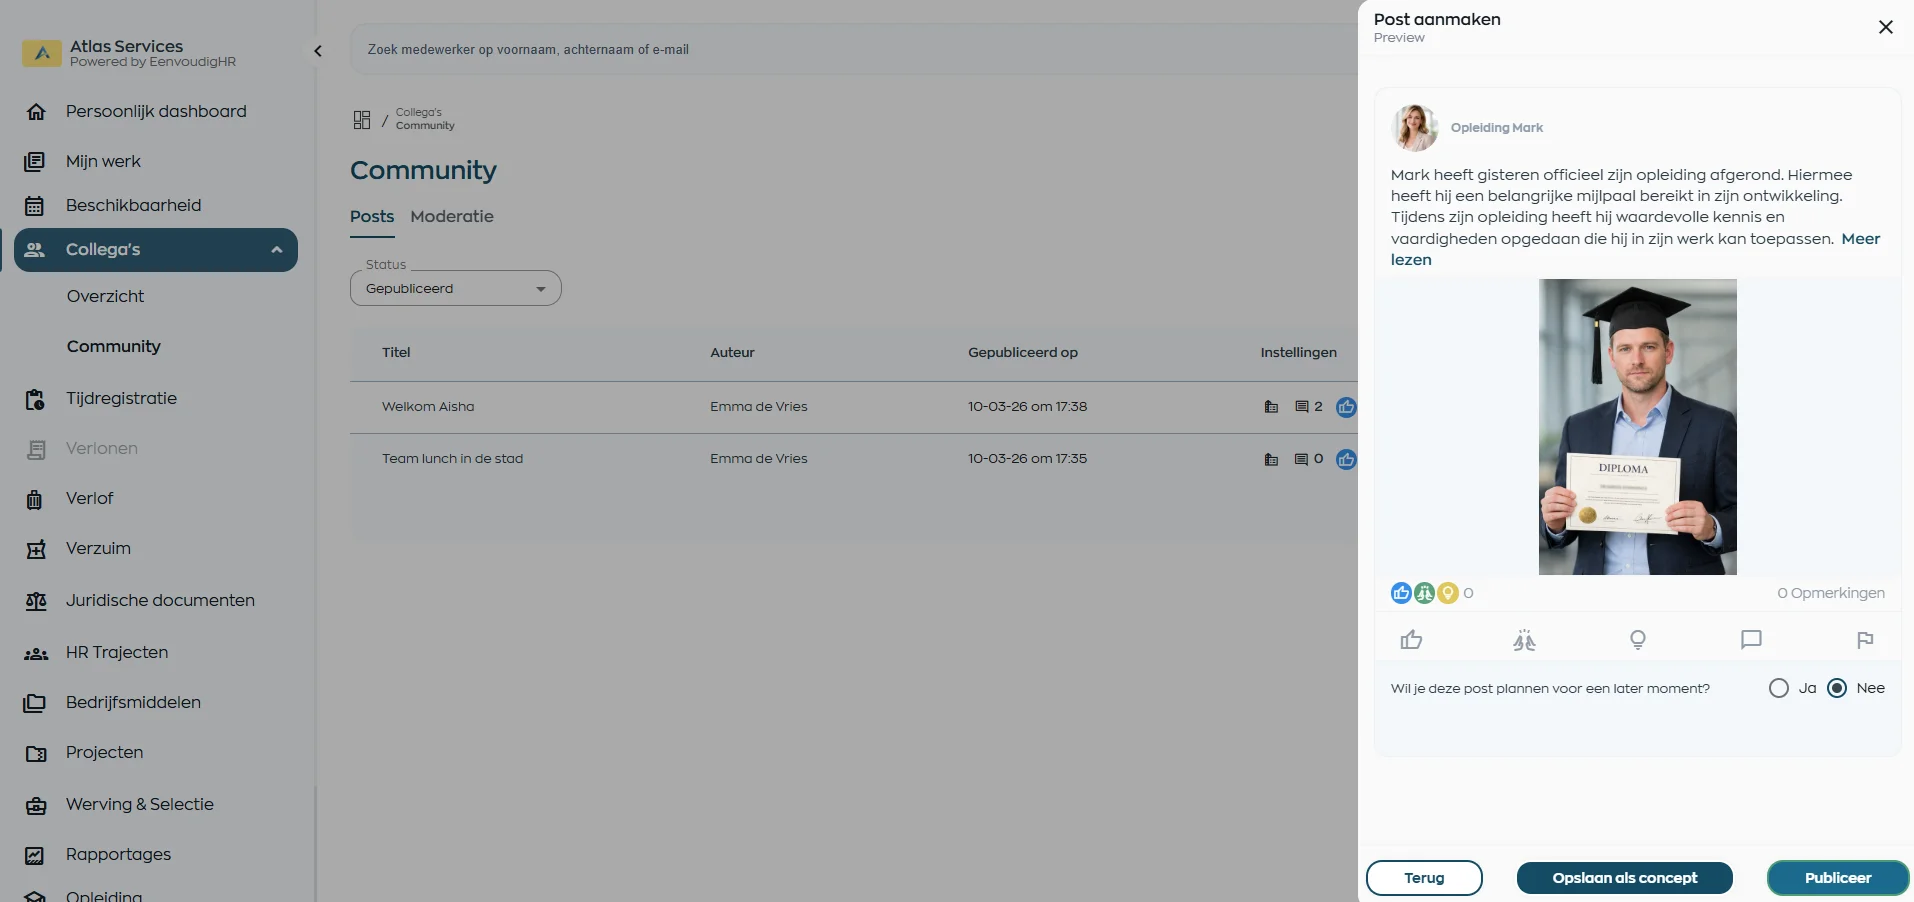This screenshot has height=902, width=1914.
Task: Click the graduation diploma photo in preview
Action: tap(1637, 427)
